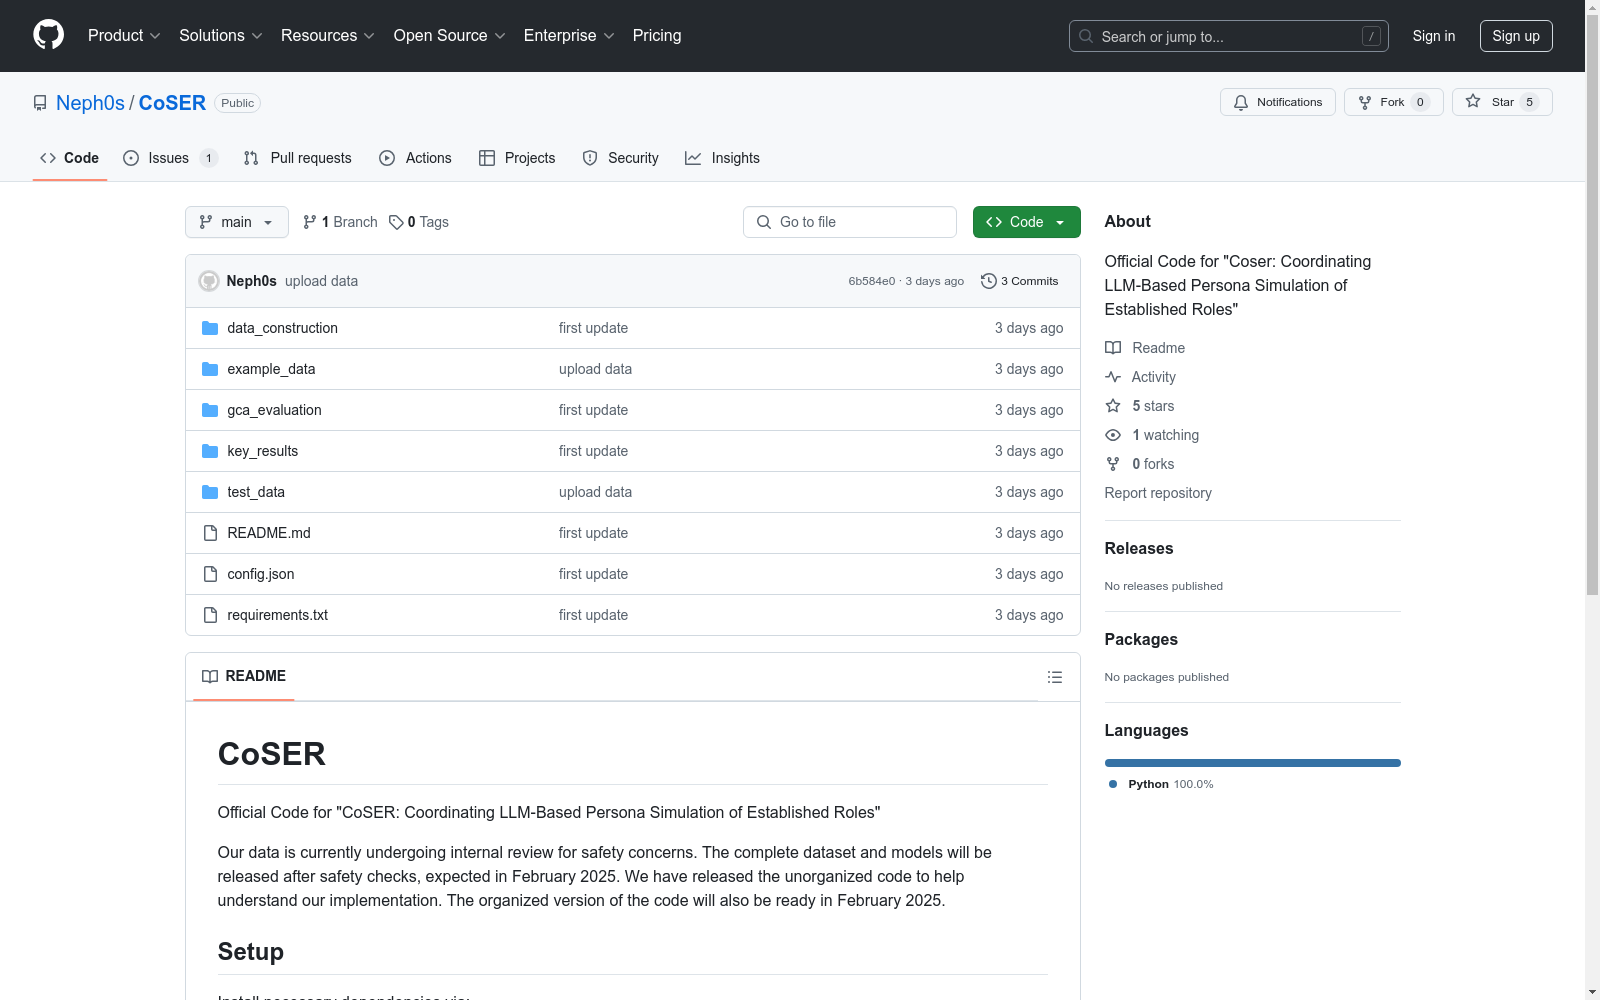Open the gca_evaluation folder name
The height and width of the screenshot is (1000, 1600).
tap(274, 410)
